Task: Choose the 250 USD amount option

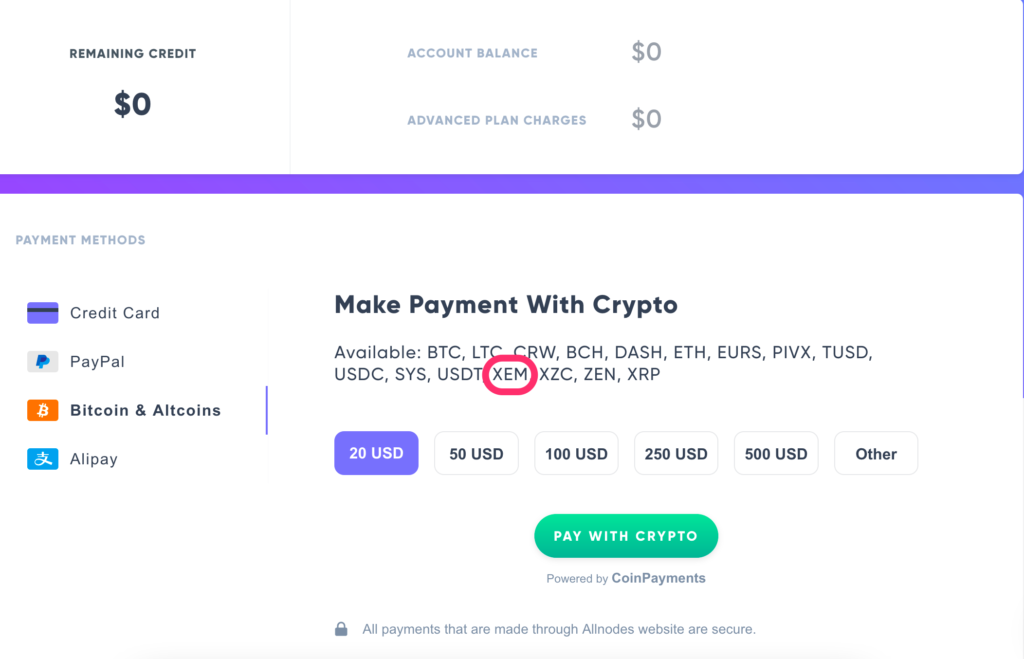Action: coord(676,453)
